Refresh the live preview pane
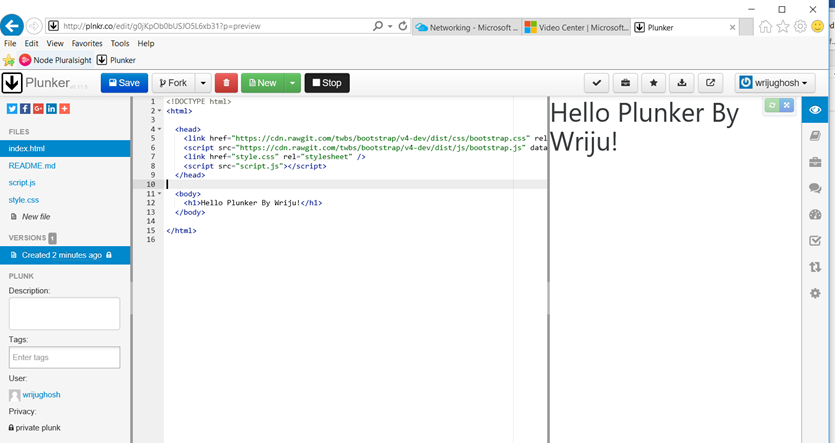Viewport: 835px width, 443px height. tap(772, 105)
